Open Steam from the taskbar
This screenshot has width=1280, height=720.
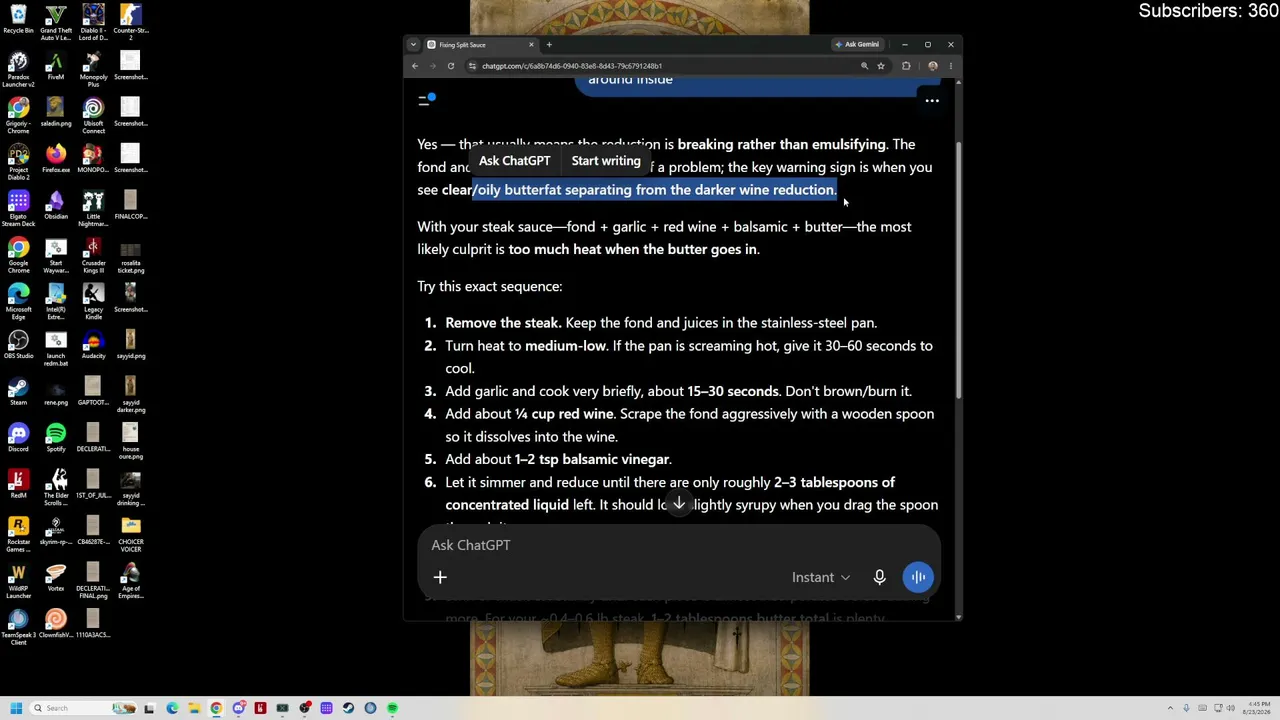(x=348, y=708)
